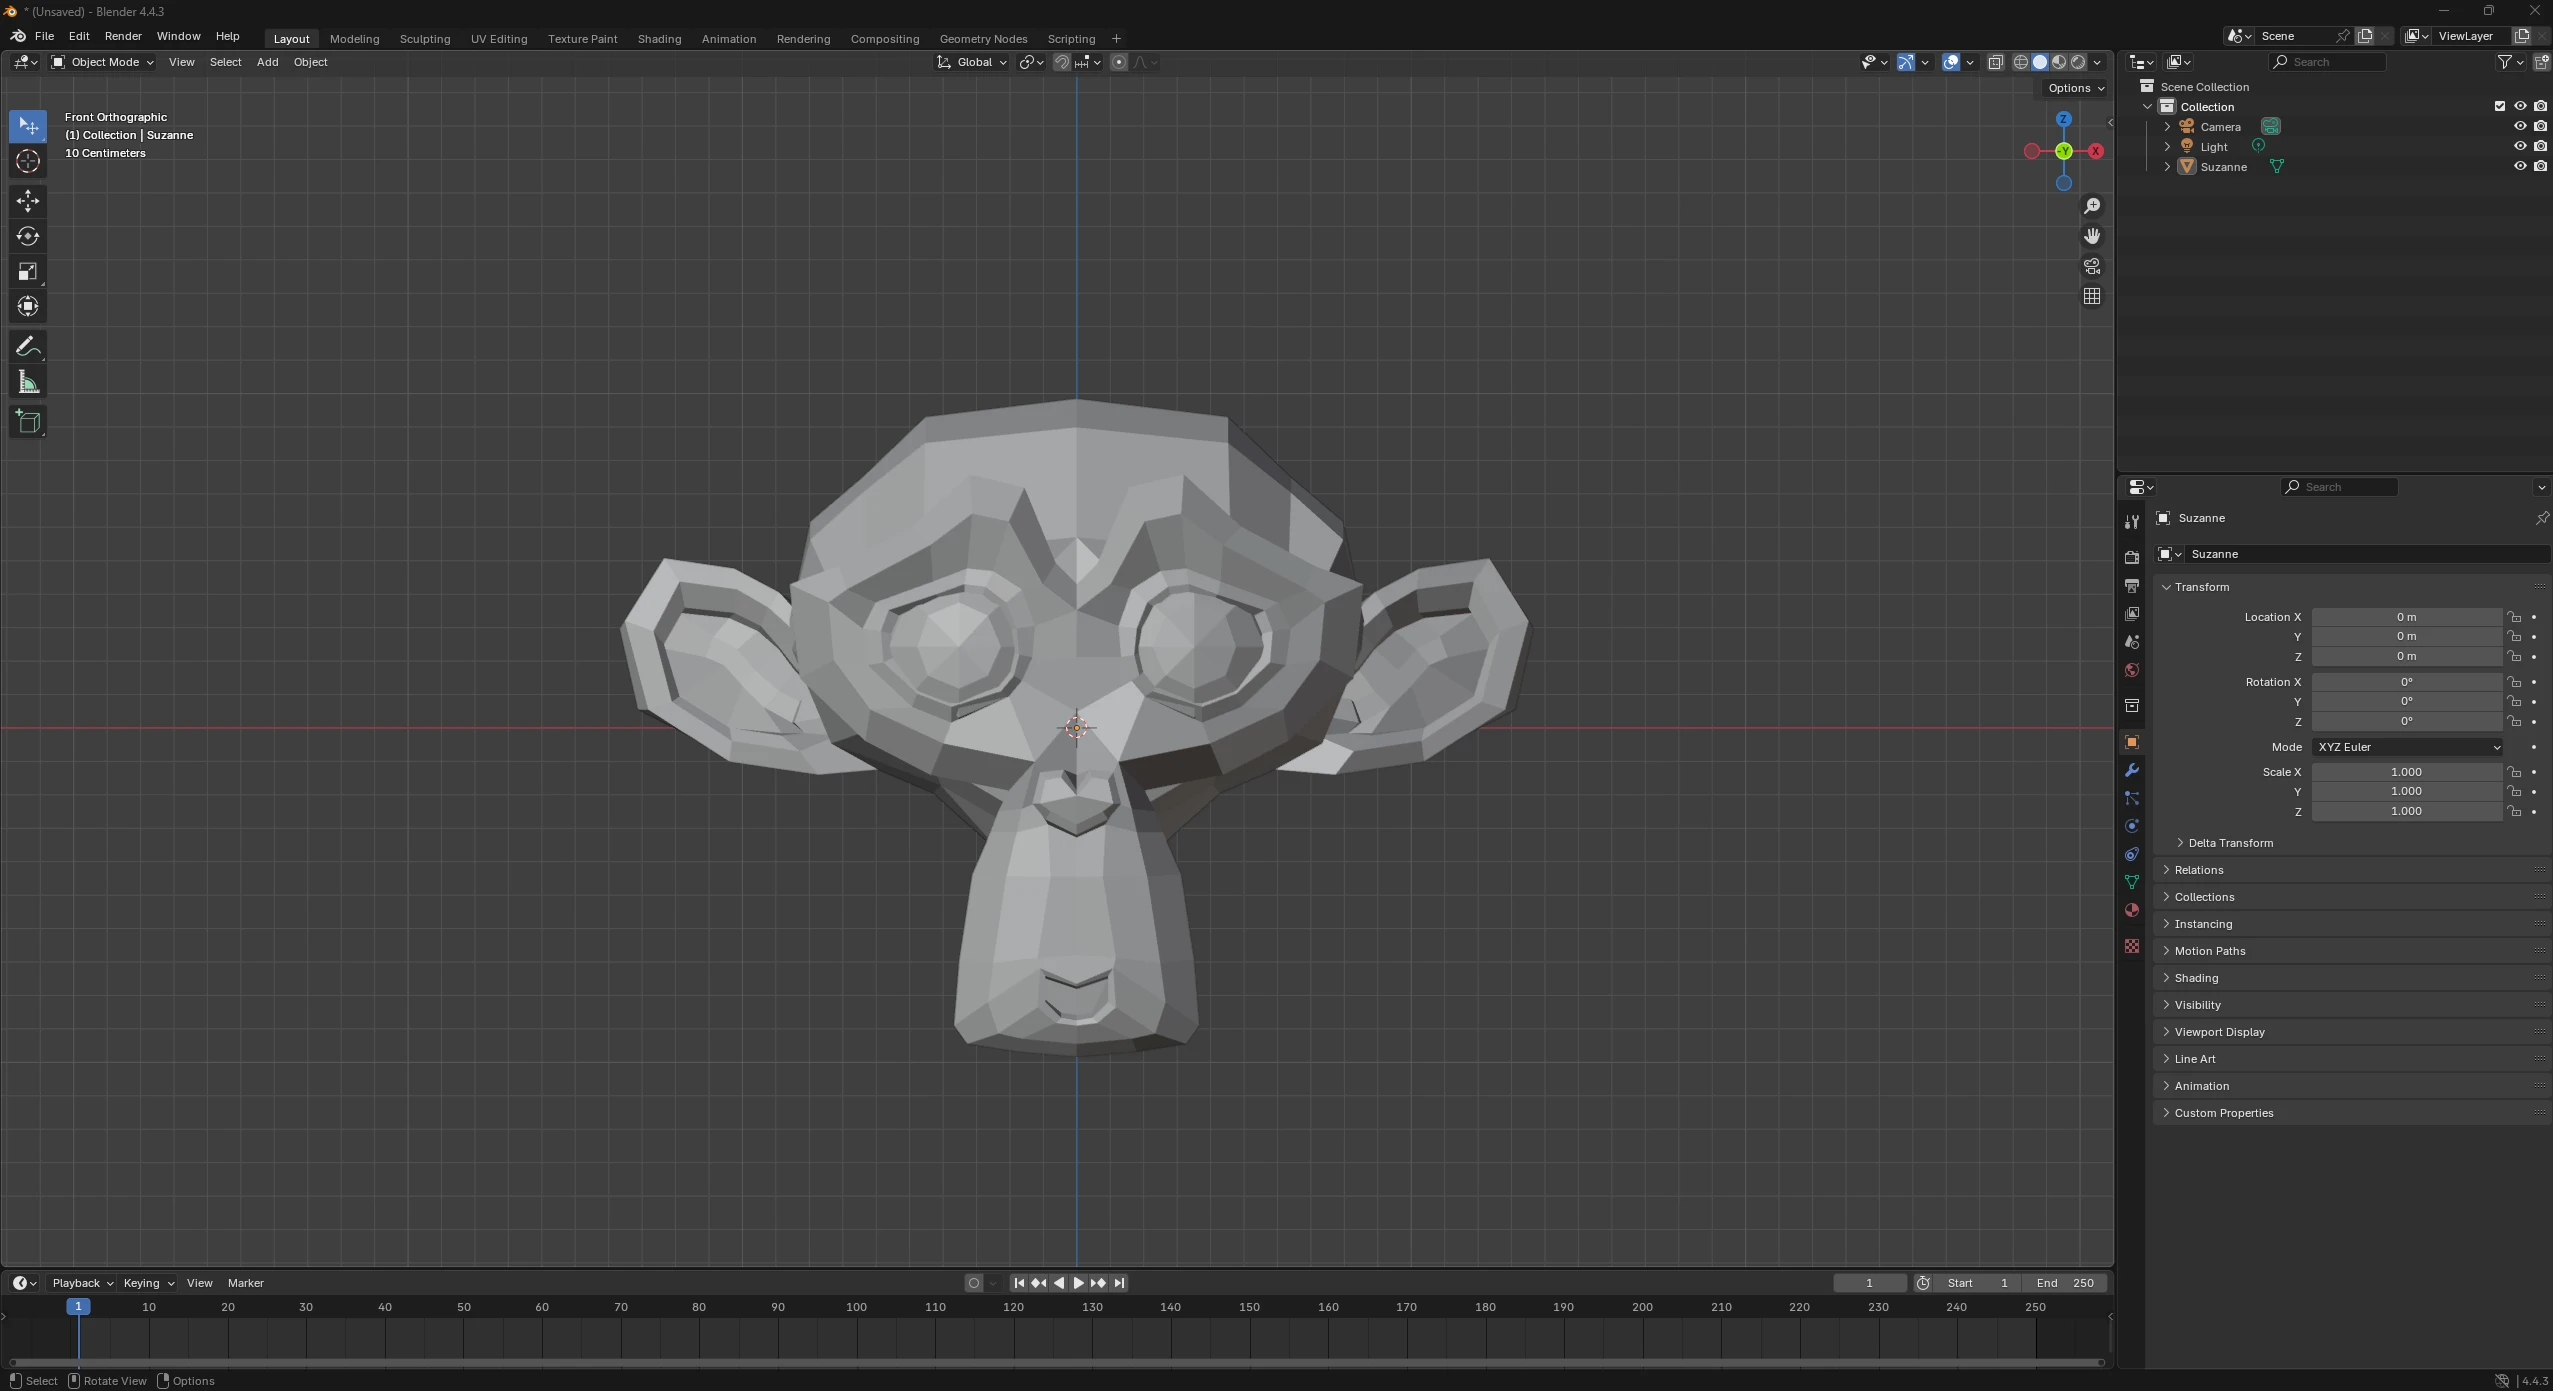The image size is (2553, 1391).
Task: Open the Modifiers wrench properties tab
Action: (x=2131, y=770)
